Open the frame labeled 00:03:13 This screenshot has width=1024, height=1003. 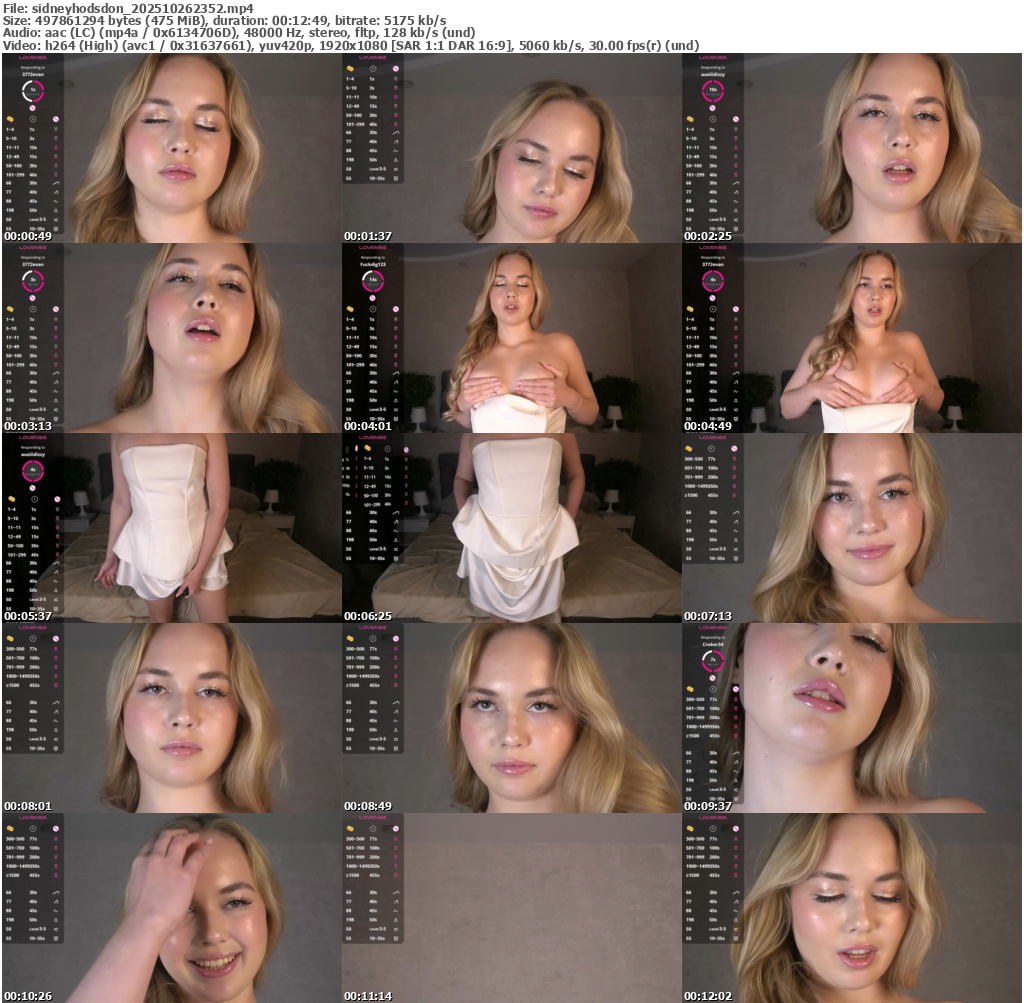(171, 338)
